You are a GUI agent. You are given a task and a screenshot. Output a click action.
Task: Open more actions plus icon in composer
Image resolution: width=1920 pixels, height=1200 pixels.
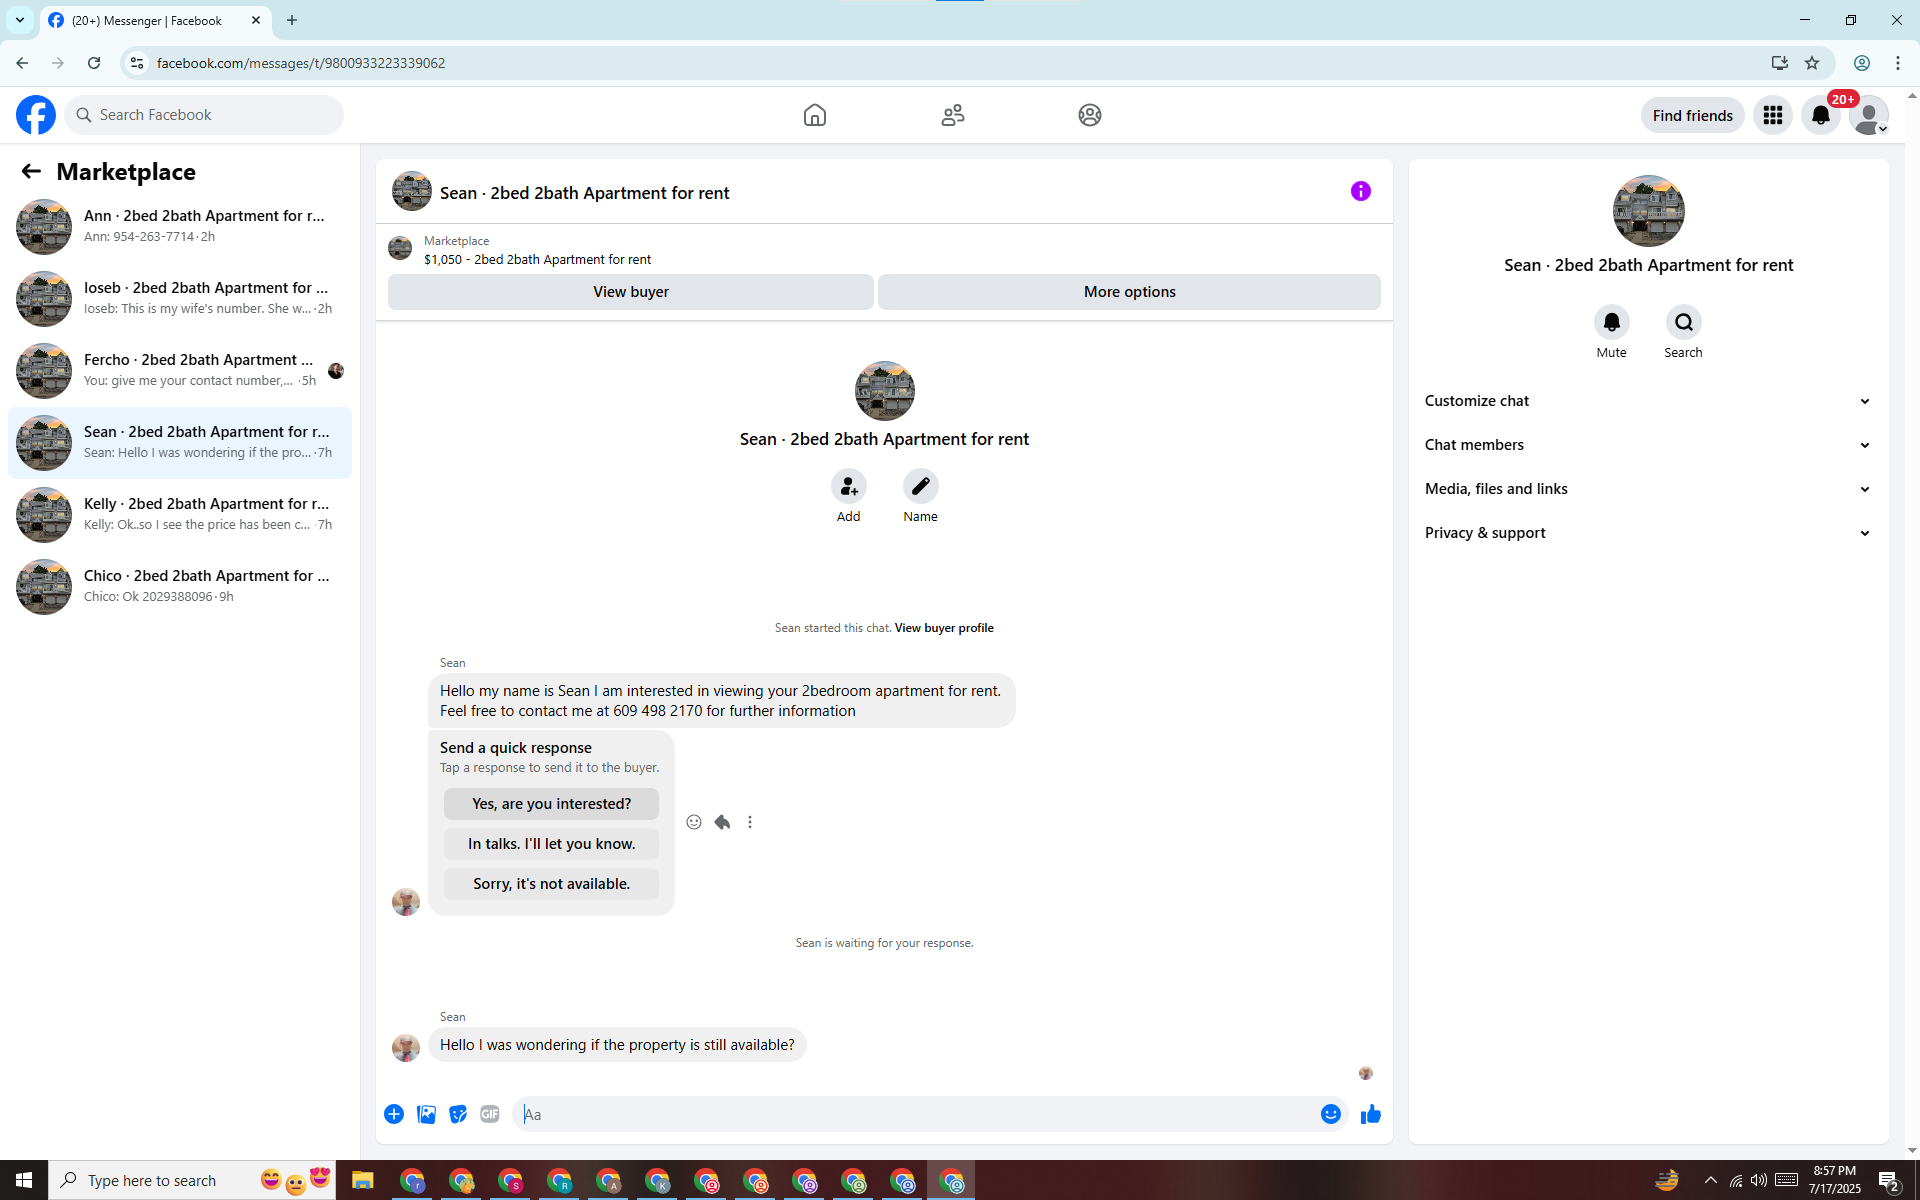coord(394,1114)
